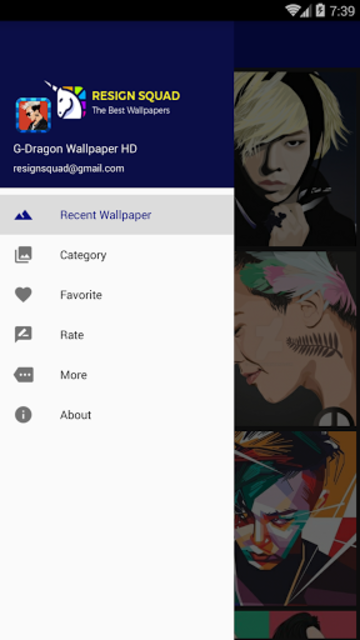This screenshot has height=640, width=360.
Task: Click the Rate speech-bubble pencil icon
Action: (23, 335)
